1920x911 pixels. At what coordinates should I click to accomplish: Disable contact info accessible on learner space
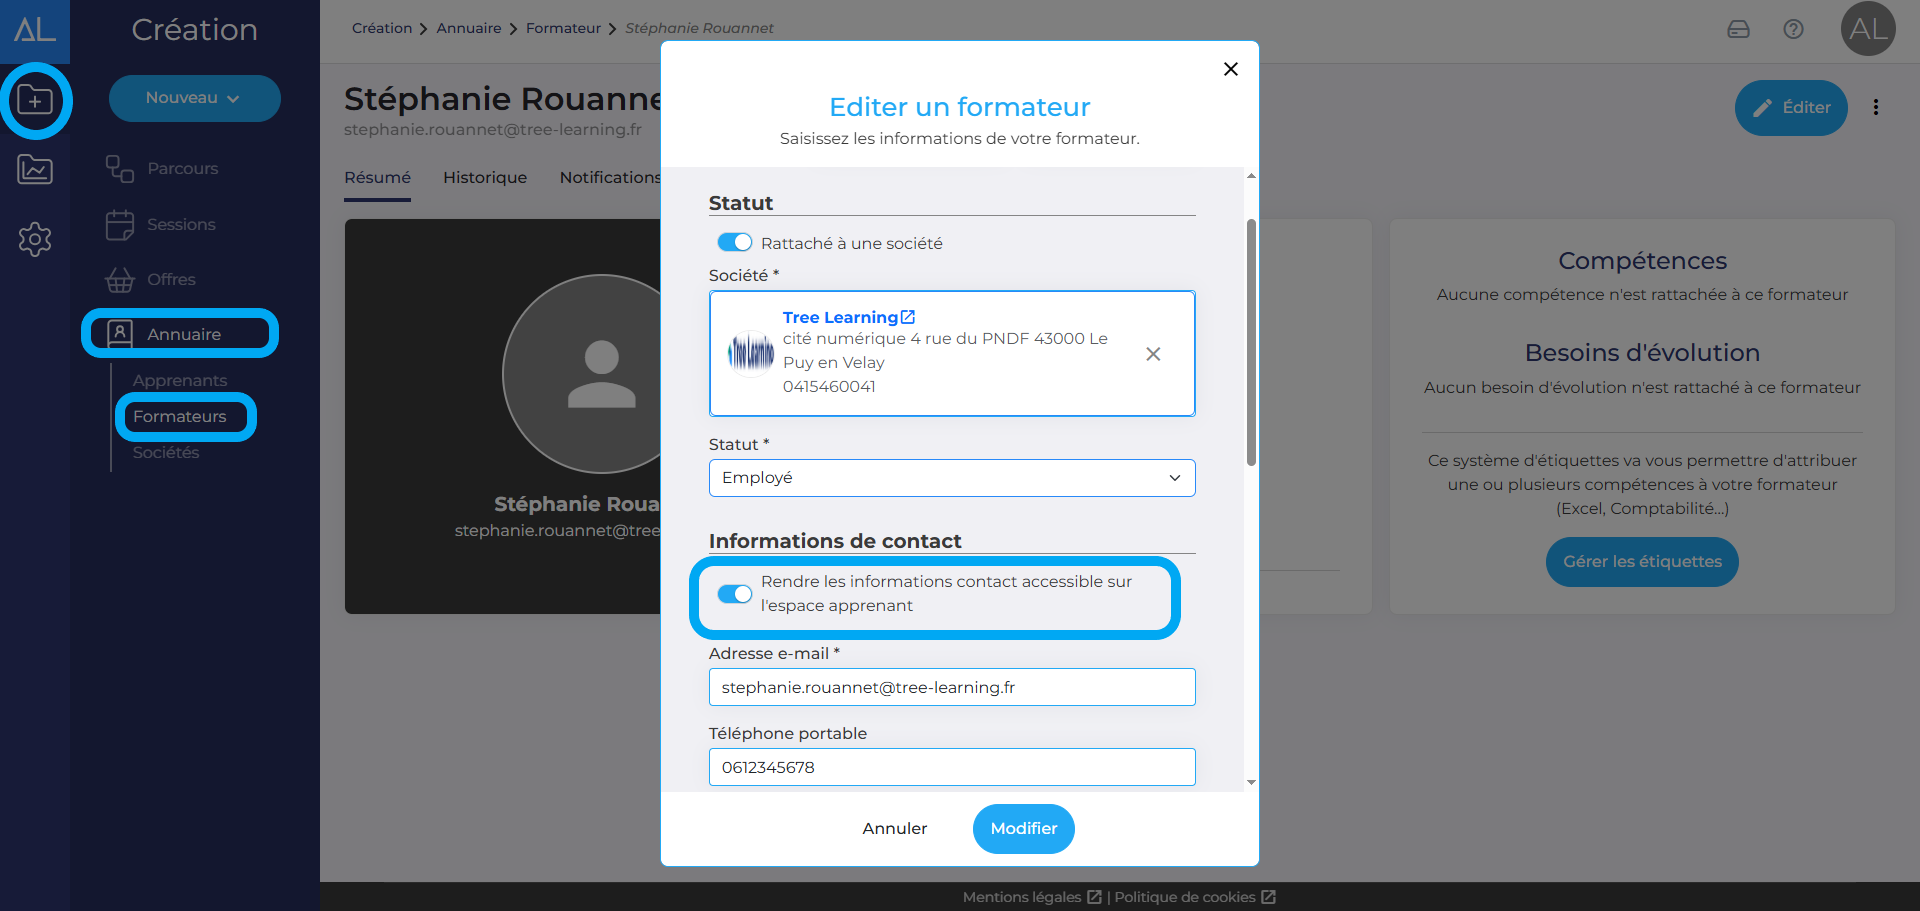(735, 594)
